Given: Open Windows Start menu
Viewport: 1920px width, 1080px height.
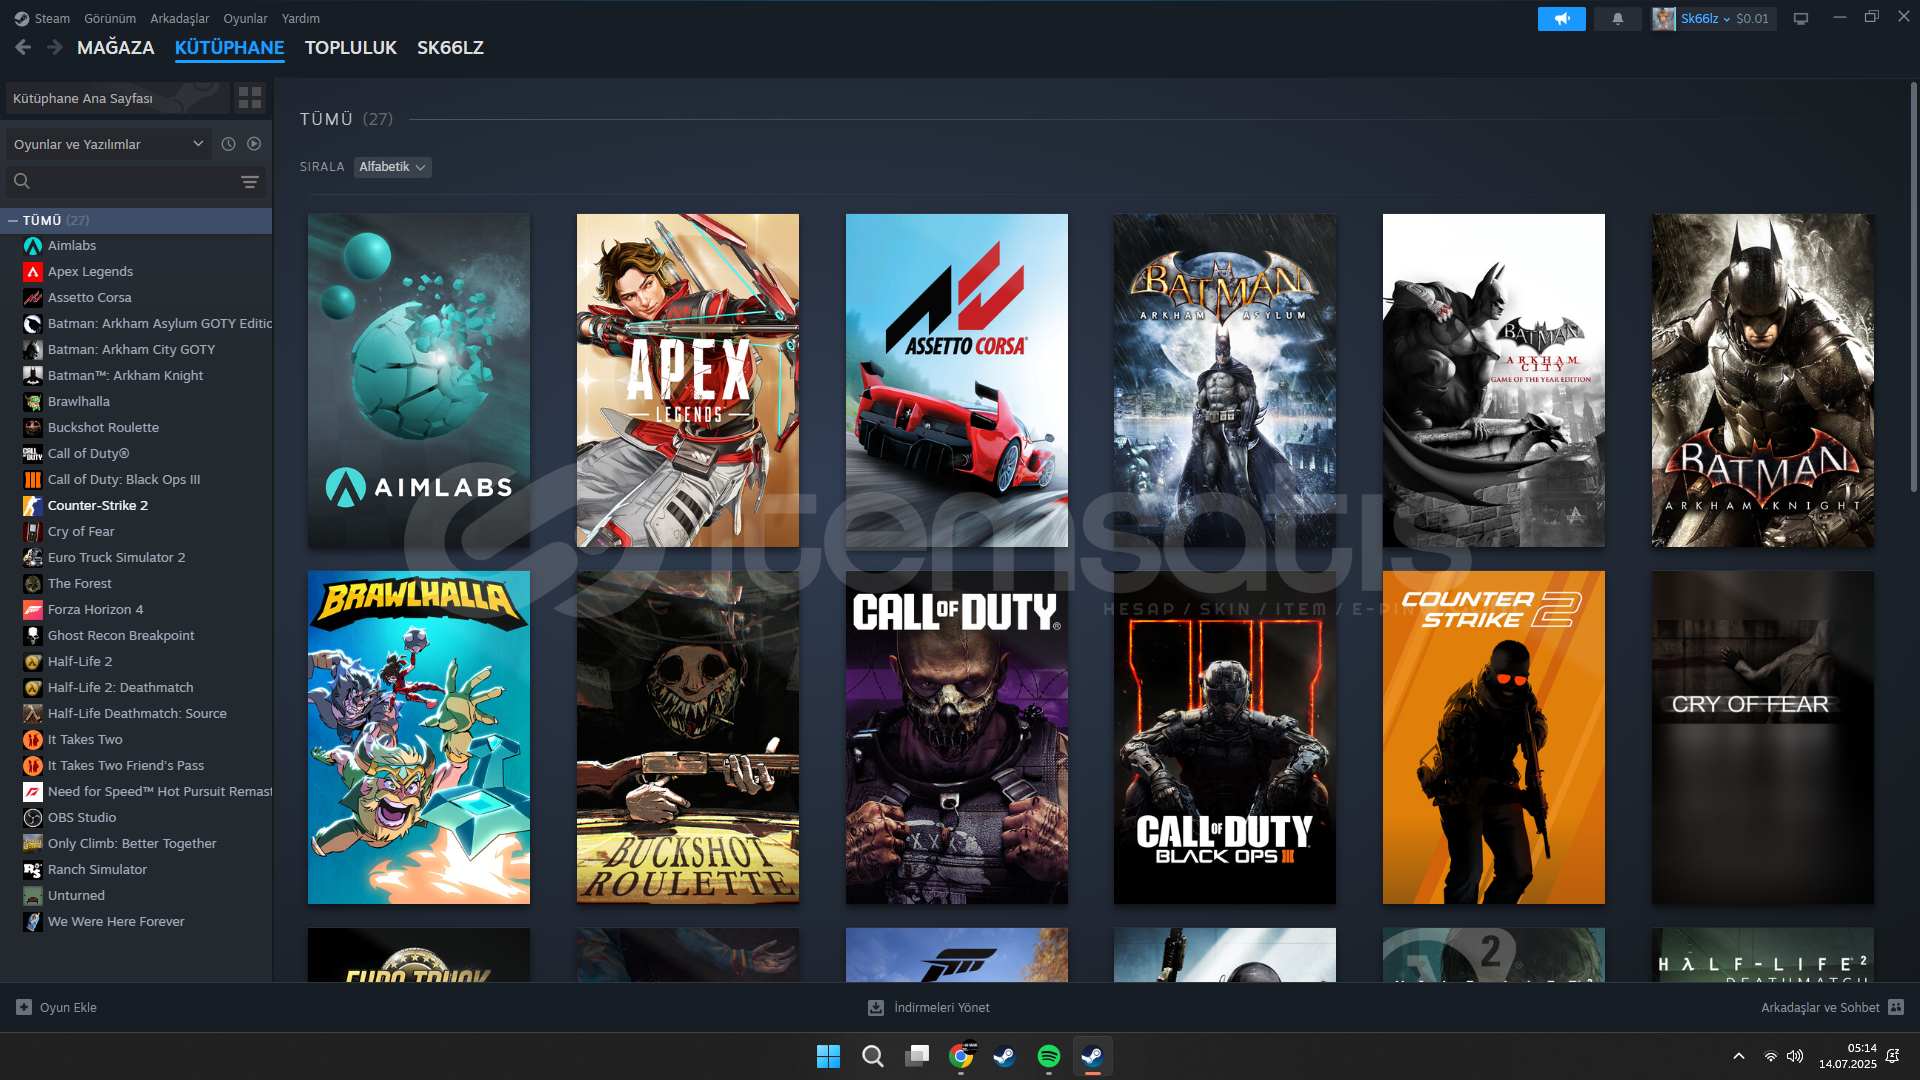Looking at the screenshot, I should [828, 1056].
